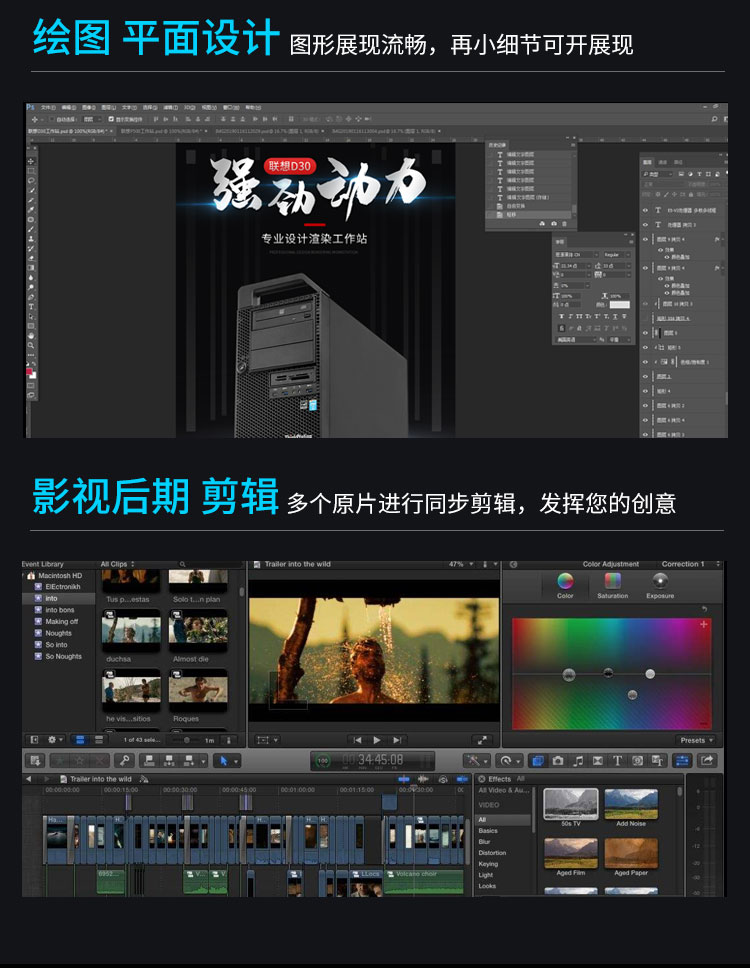Open the Select arrow tool dropdown
Screen dimensions: 750x968
tap(227, 761)
